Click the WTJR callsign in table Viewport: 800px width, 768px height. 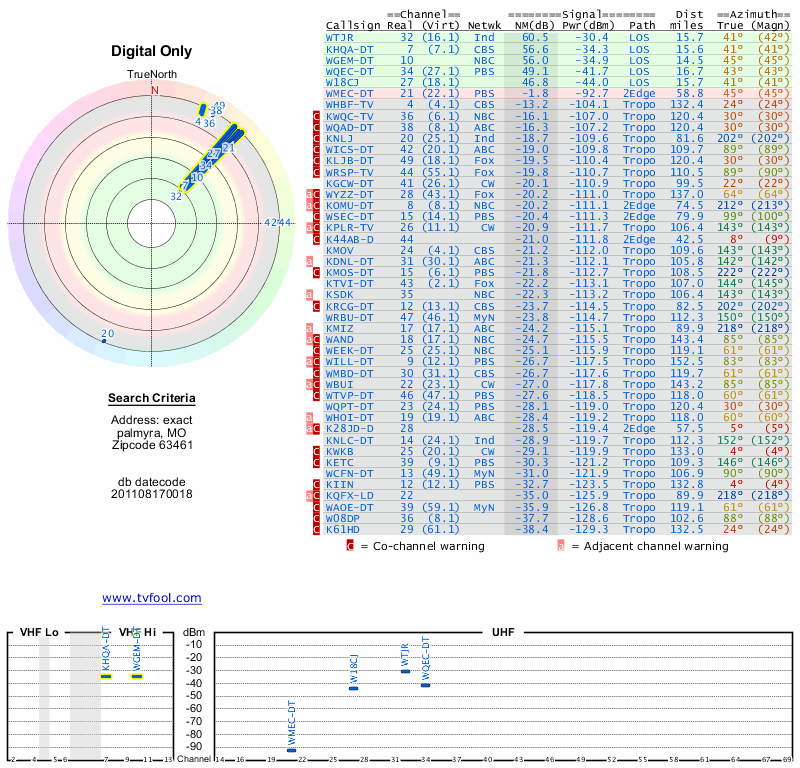(x=339, y=38)
